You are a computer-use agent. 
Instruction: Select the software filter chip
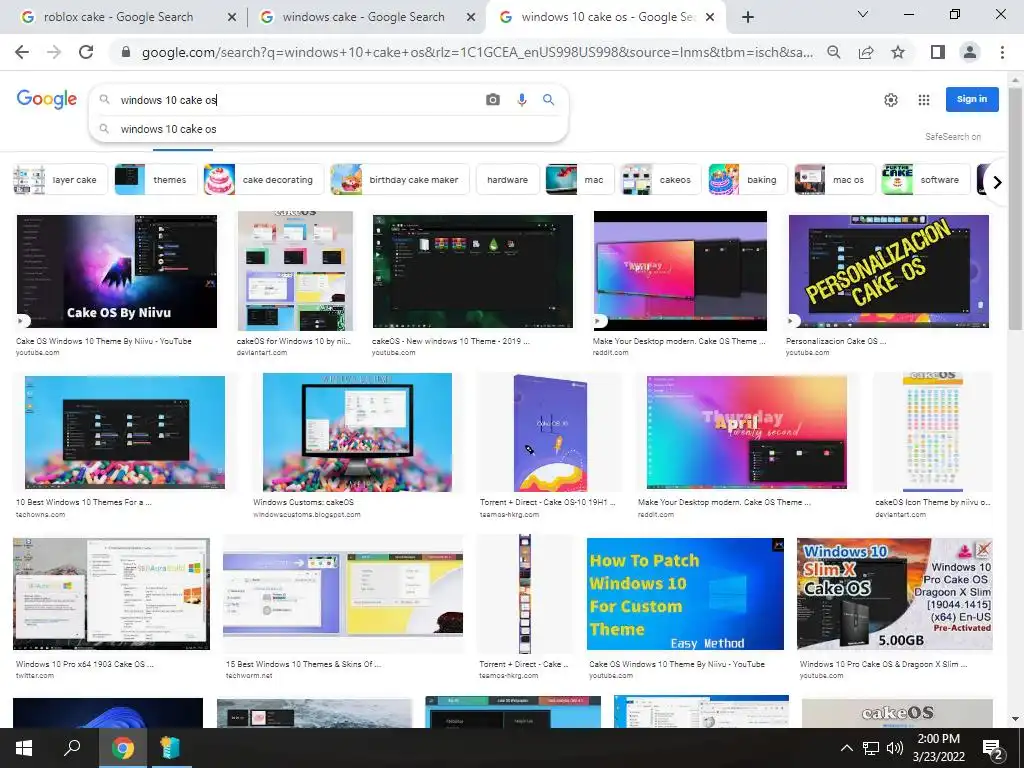pos(925,180)
